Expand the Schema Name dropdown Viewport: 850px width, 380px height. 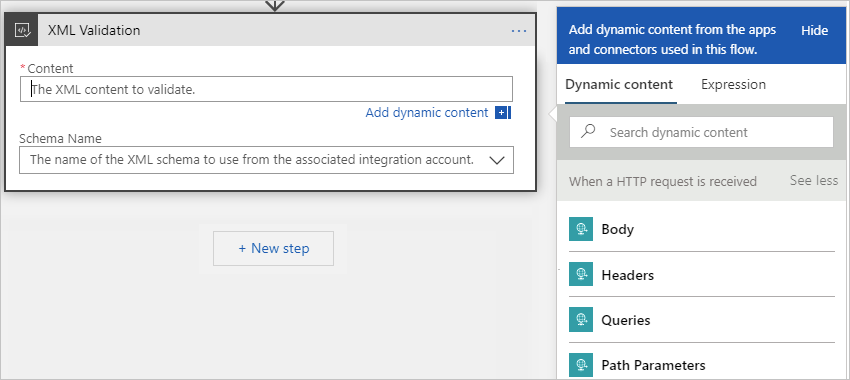[497, 160]
